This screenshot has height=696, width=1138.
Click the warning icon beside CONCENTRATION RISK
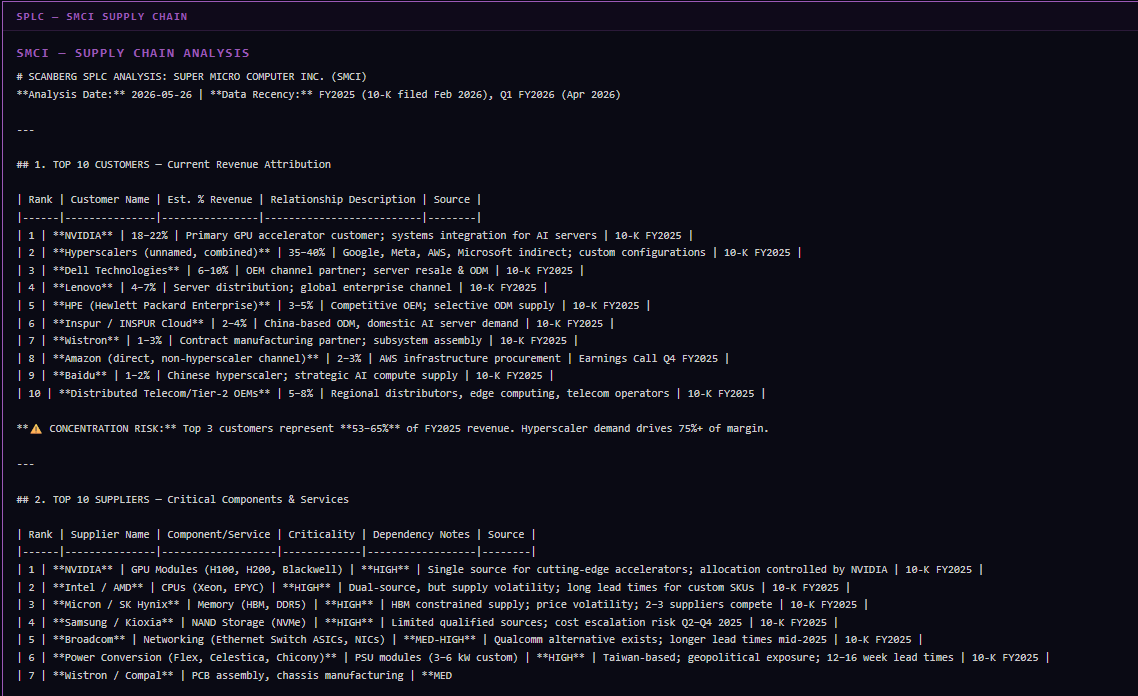tap(36, 429)
